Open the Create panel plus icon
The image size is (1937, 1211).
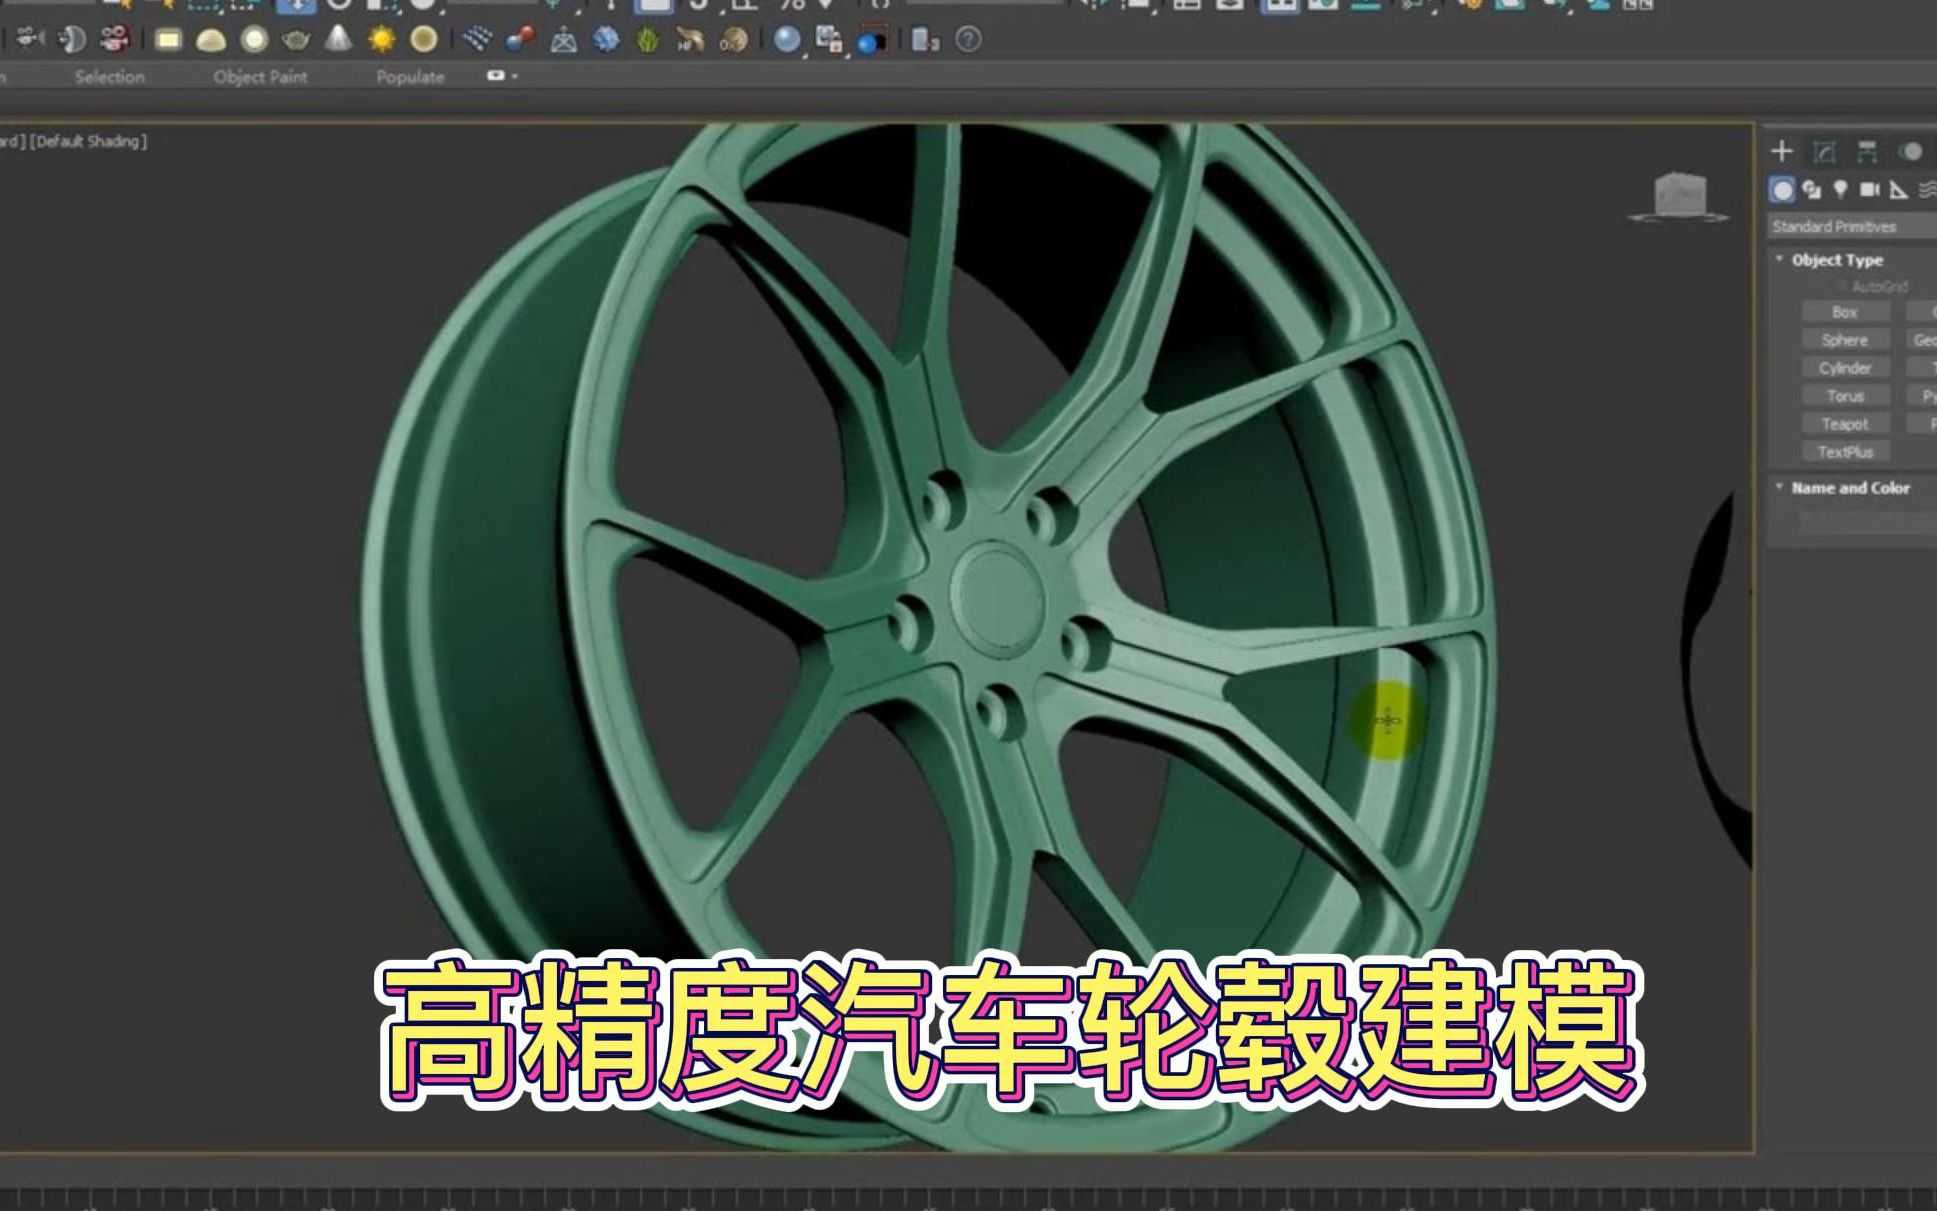click(1782, 152)
